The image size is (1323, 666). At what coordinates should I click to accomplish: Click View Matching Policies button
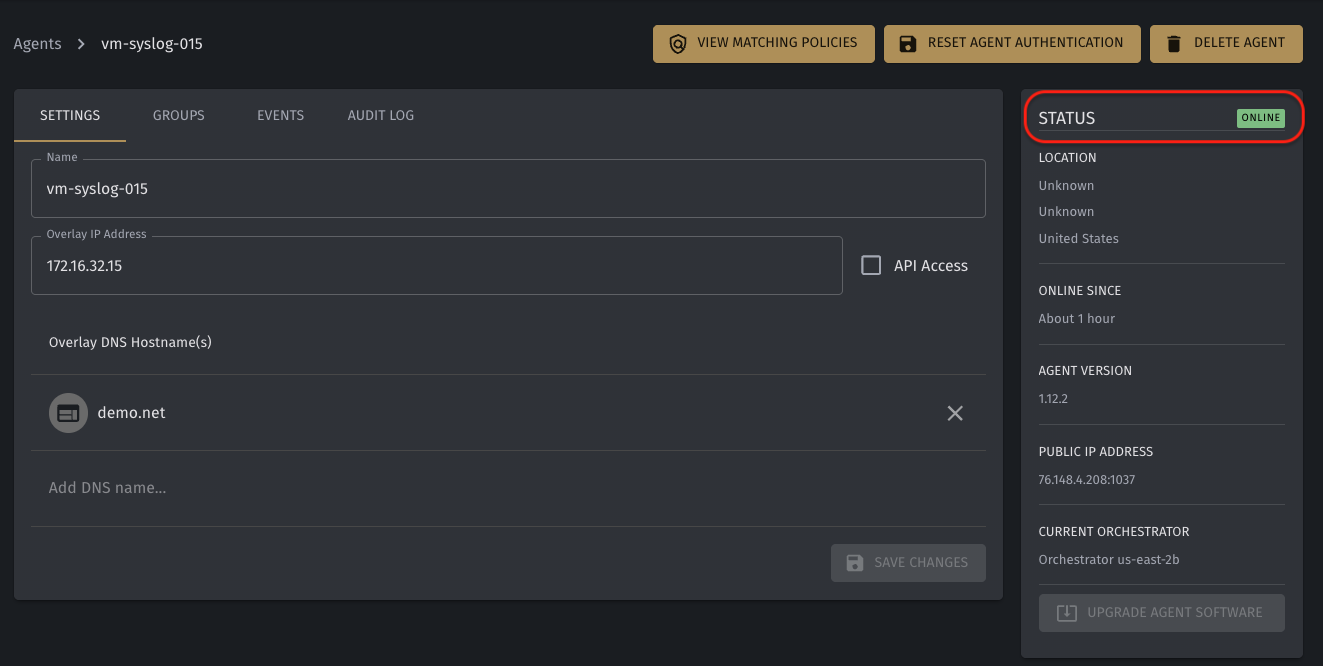click(x=764, y=44)
